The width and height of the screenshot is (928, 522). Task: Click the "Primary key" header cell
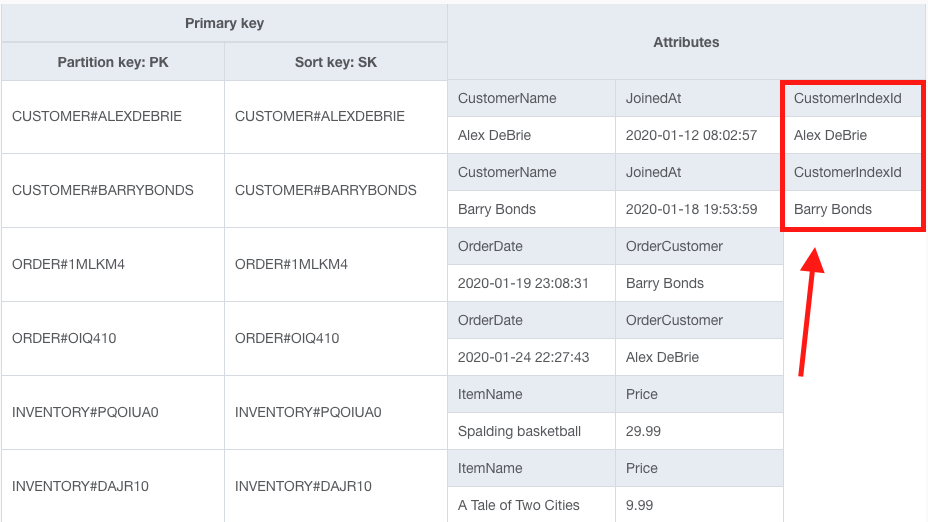click(x=224, y=23)
